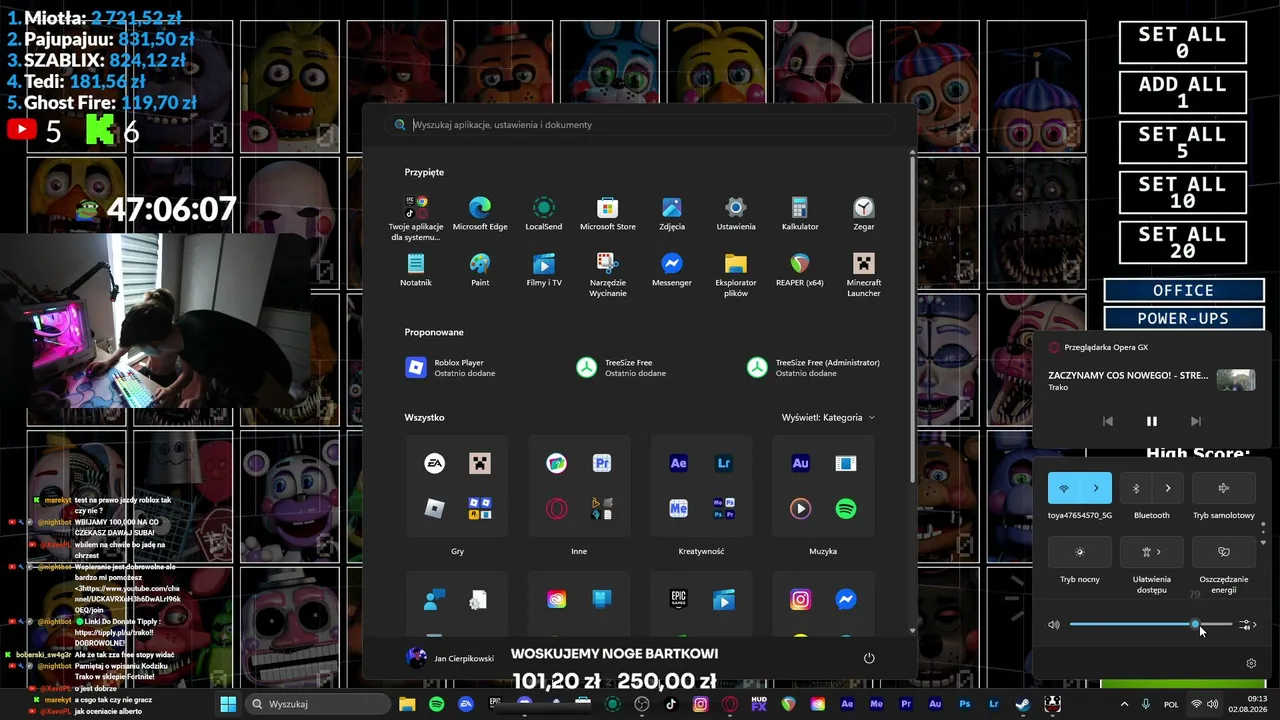
Task: Click SET ALL 20 in the game
Action: pos(1182,242)
